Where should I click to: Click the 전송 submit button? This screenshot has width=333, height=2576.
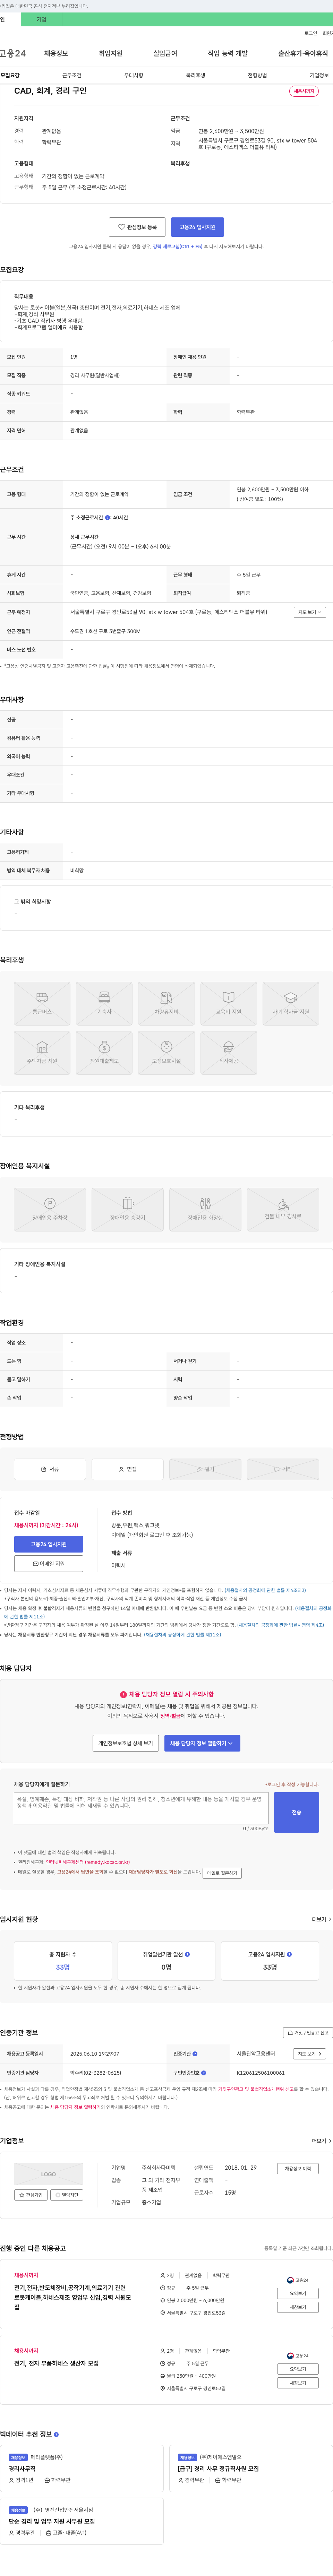click(x=296, y=1812)
